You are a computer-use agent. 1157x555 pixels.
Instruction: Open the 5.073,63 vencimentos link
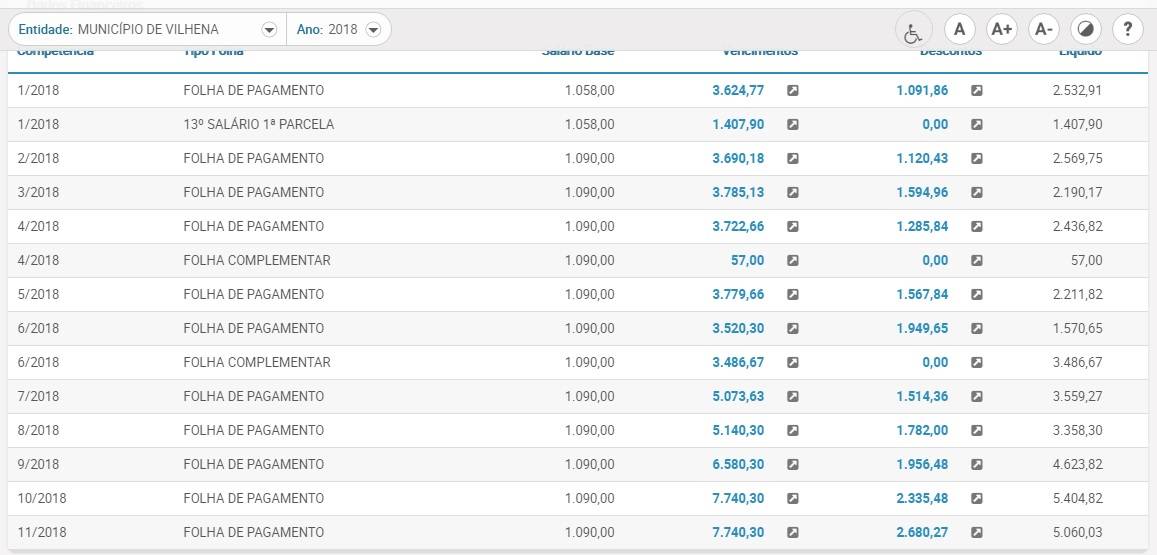(x=738, y=396)
